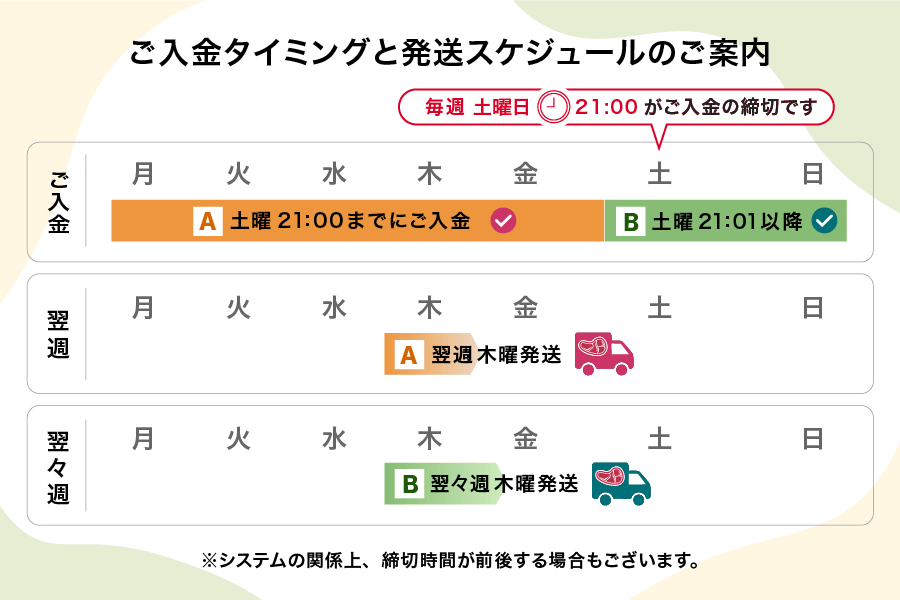Image resolution: width=900 pixels, height=600 pixels.
Task: Click the 毎週 土曜日 21:00 deadline callout
Action: pos(616,107)
